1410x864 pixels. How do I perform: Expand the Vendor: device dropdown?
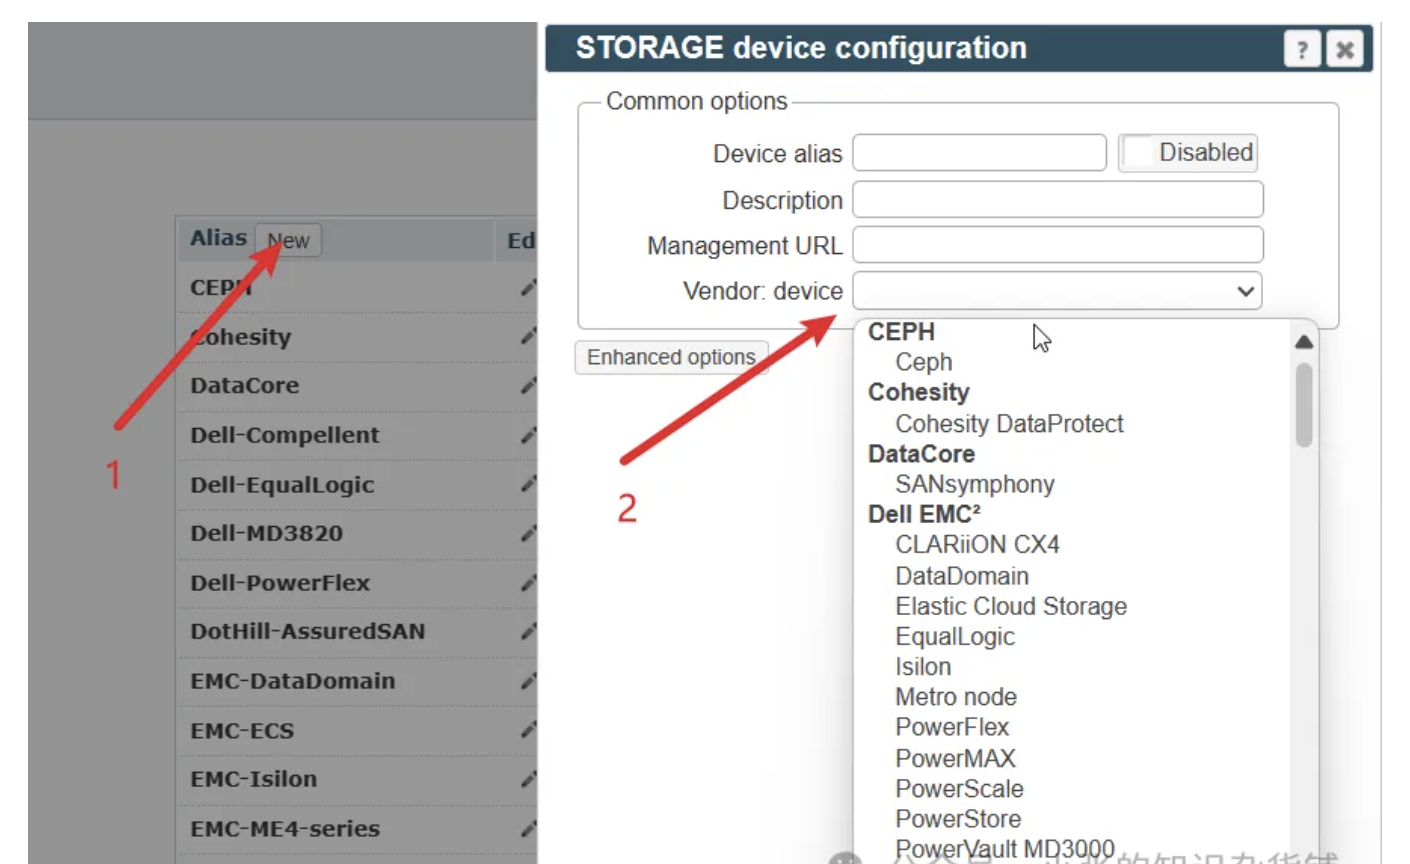[x=1057, y=291]
